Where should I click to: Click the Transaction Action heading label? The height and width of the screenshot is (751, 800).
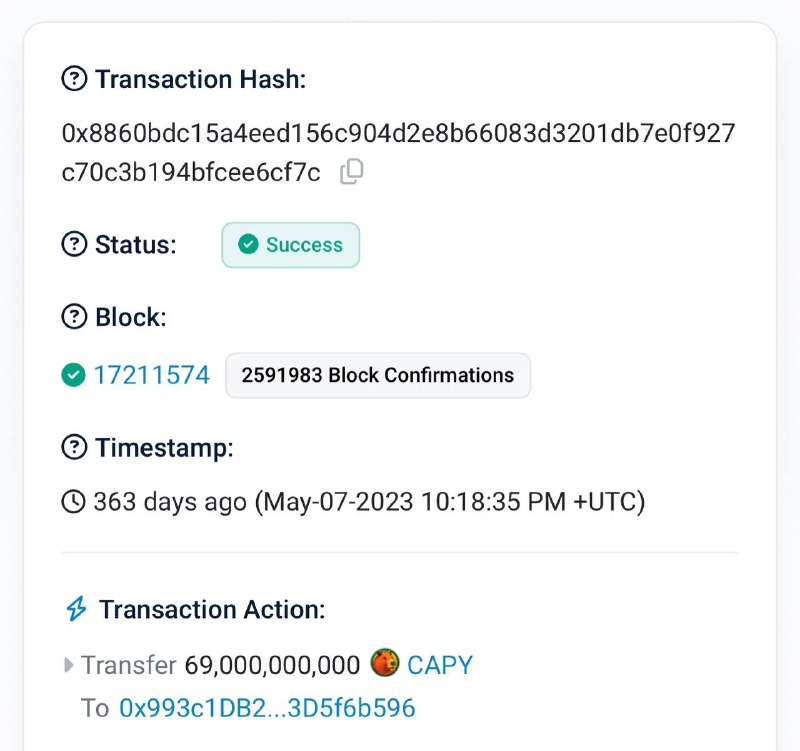(212, 609)
